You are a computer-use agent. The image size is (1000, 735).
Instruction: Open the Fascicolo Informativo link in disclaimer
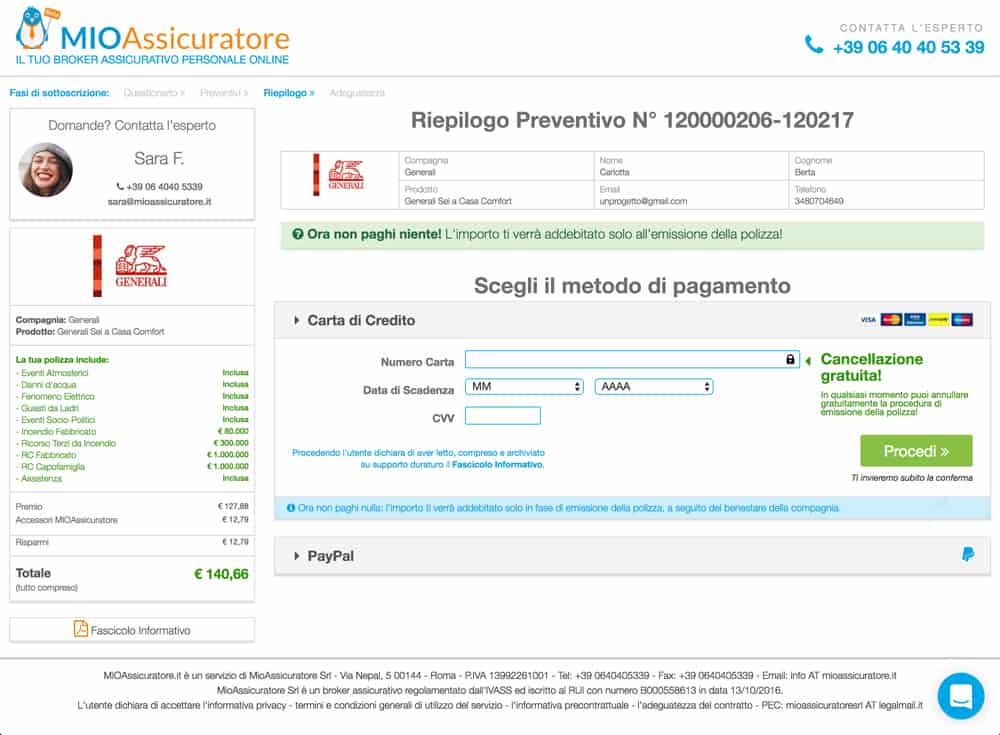[497, 464]
